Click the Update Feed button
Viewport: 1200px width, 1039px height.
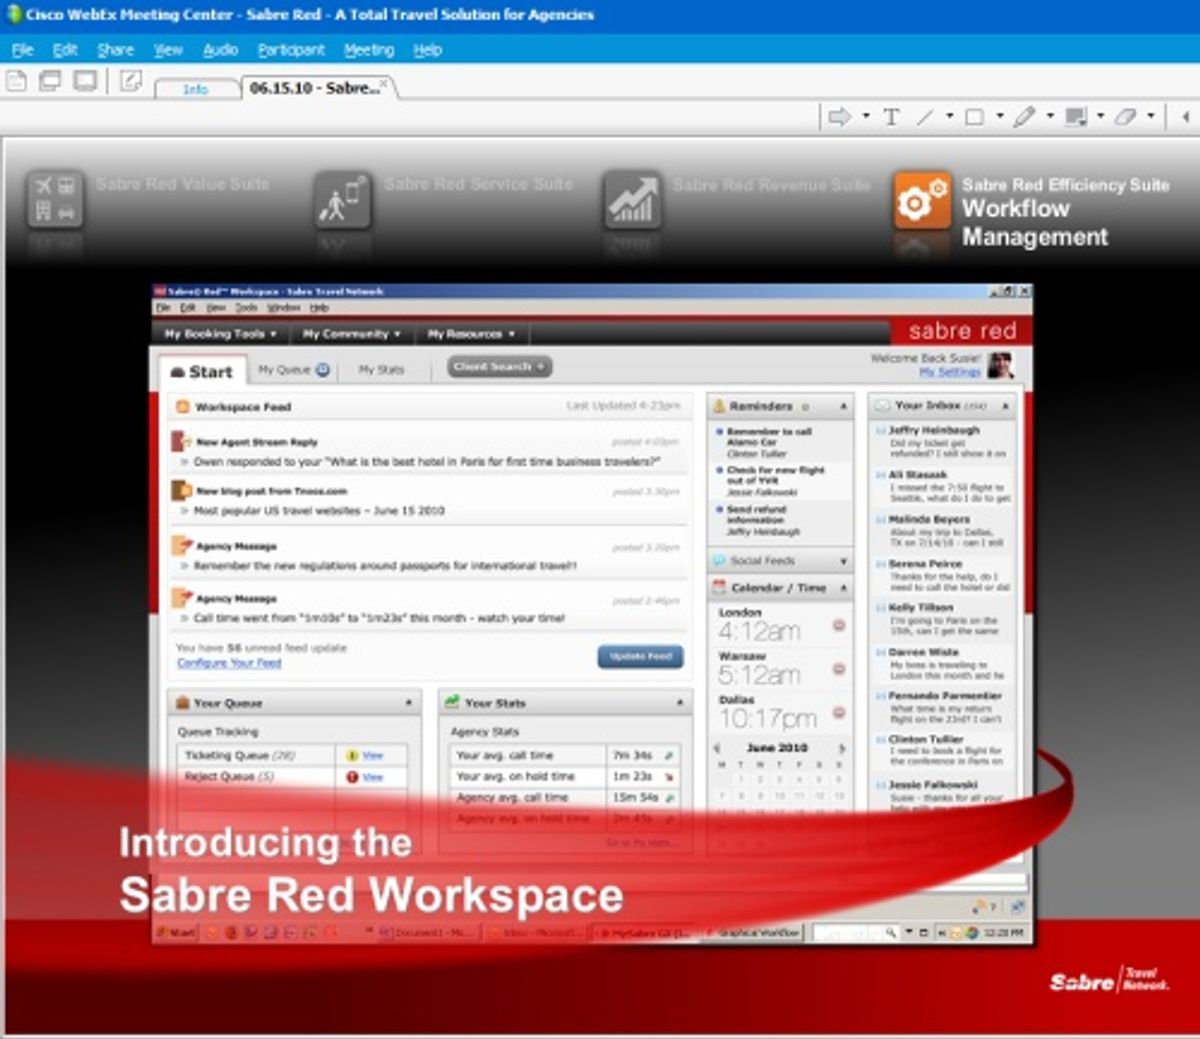(x=639, y=657)
